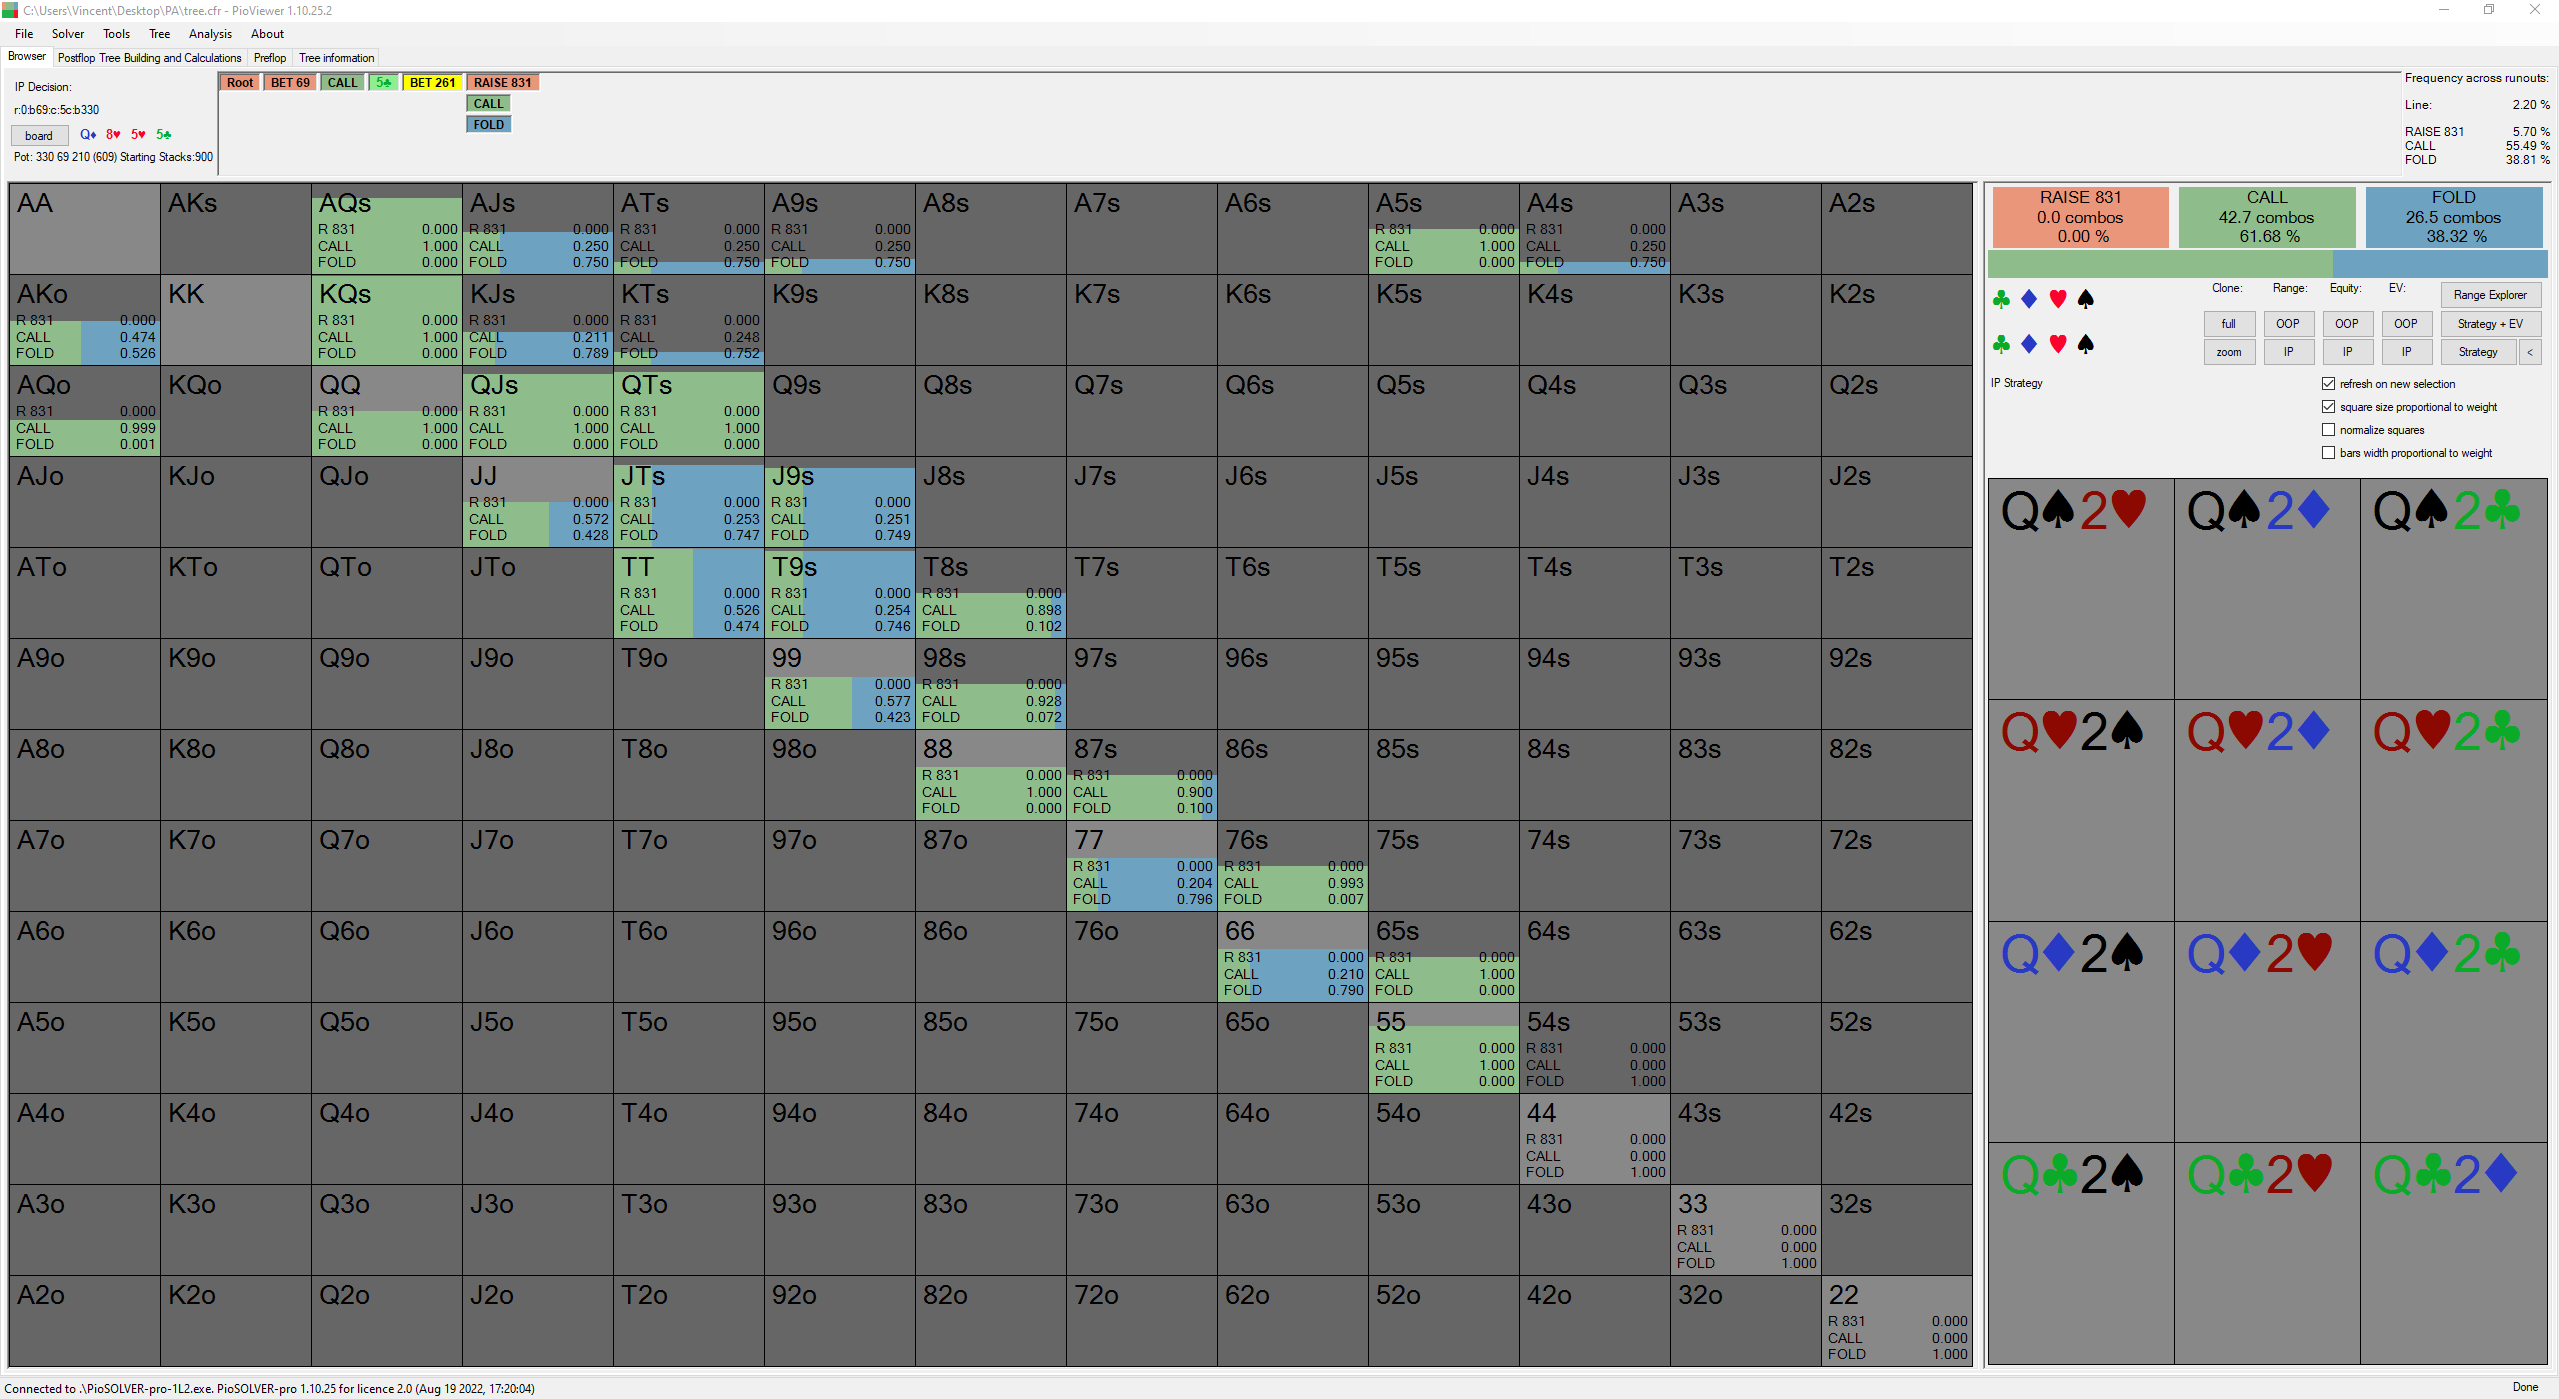This screenshot has width=2559, height=1399.
Task: Select the FOLD node under RAISE 831
Action: pos(489,125)
